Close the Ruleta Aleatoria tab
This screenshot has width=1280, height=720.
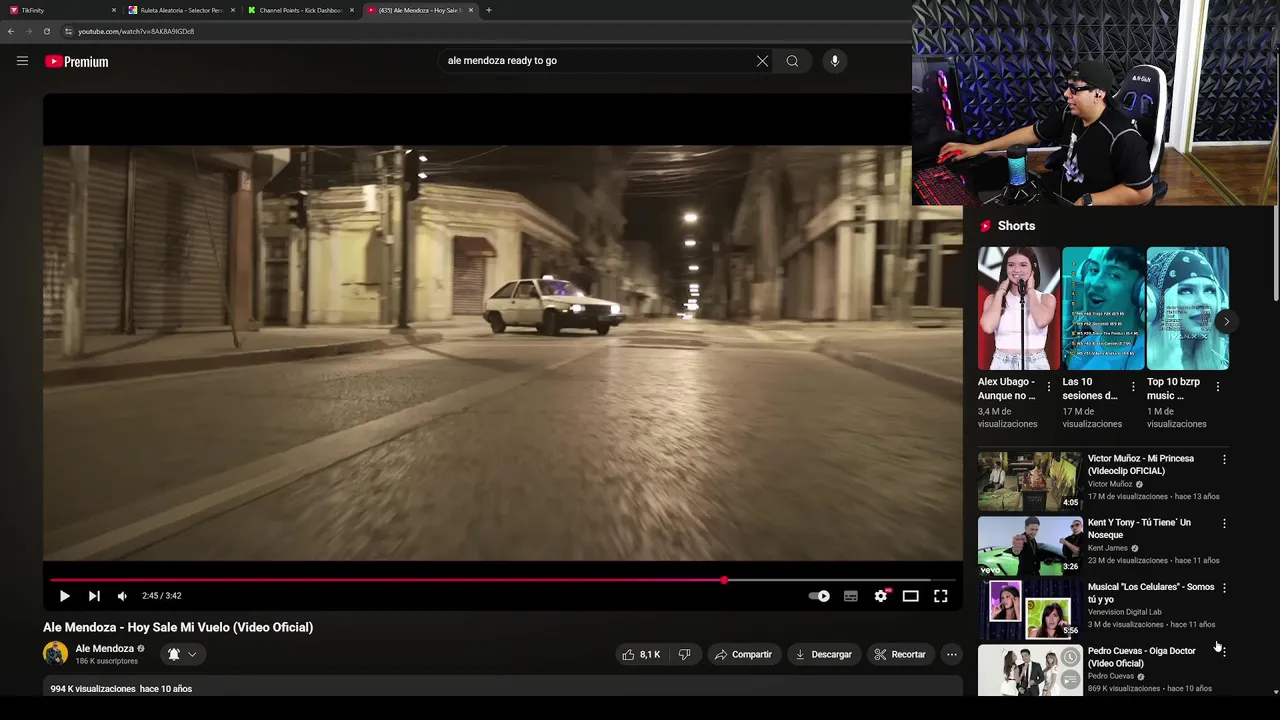coord(233,10)
